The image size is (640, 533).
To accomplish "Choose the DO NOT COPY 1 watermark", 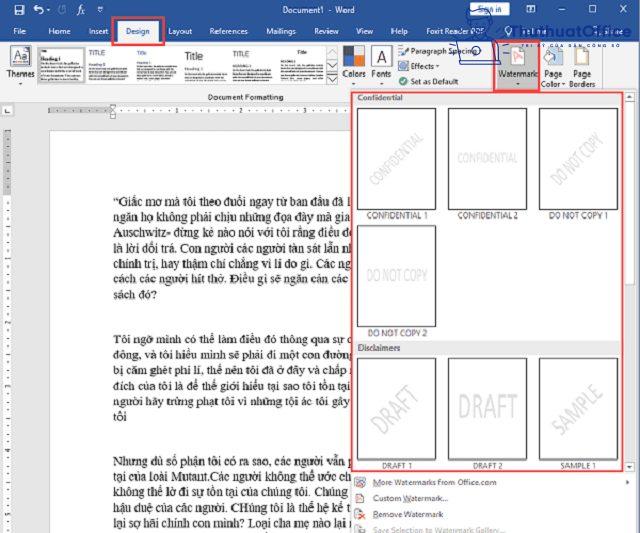I will pyautogui.click(x=578, y=160).
